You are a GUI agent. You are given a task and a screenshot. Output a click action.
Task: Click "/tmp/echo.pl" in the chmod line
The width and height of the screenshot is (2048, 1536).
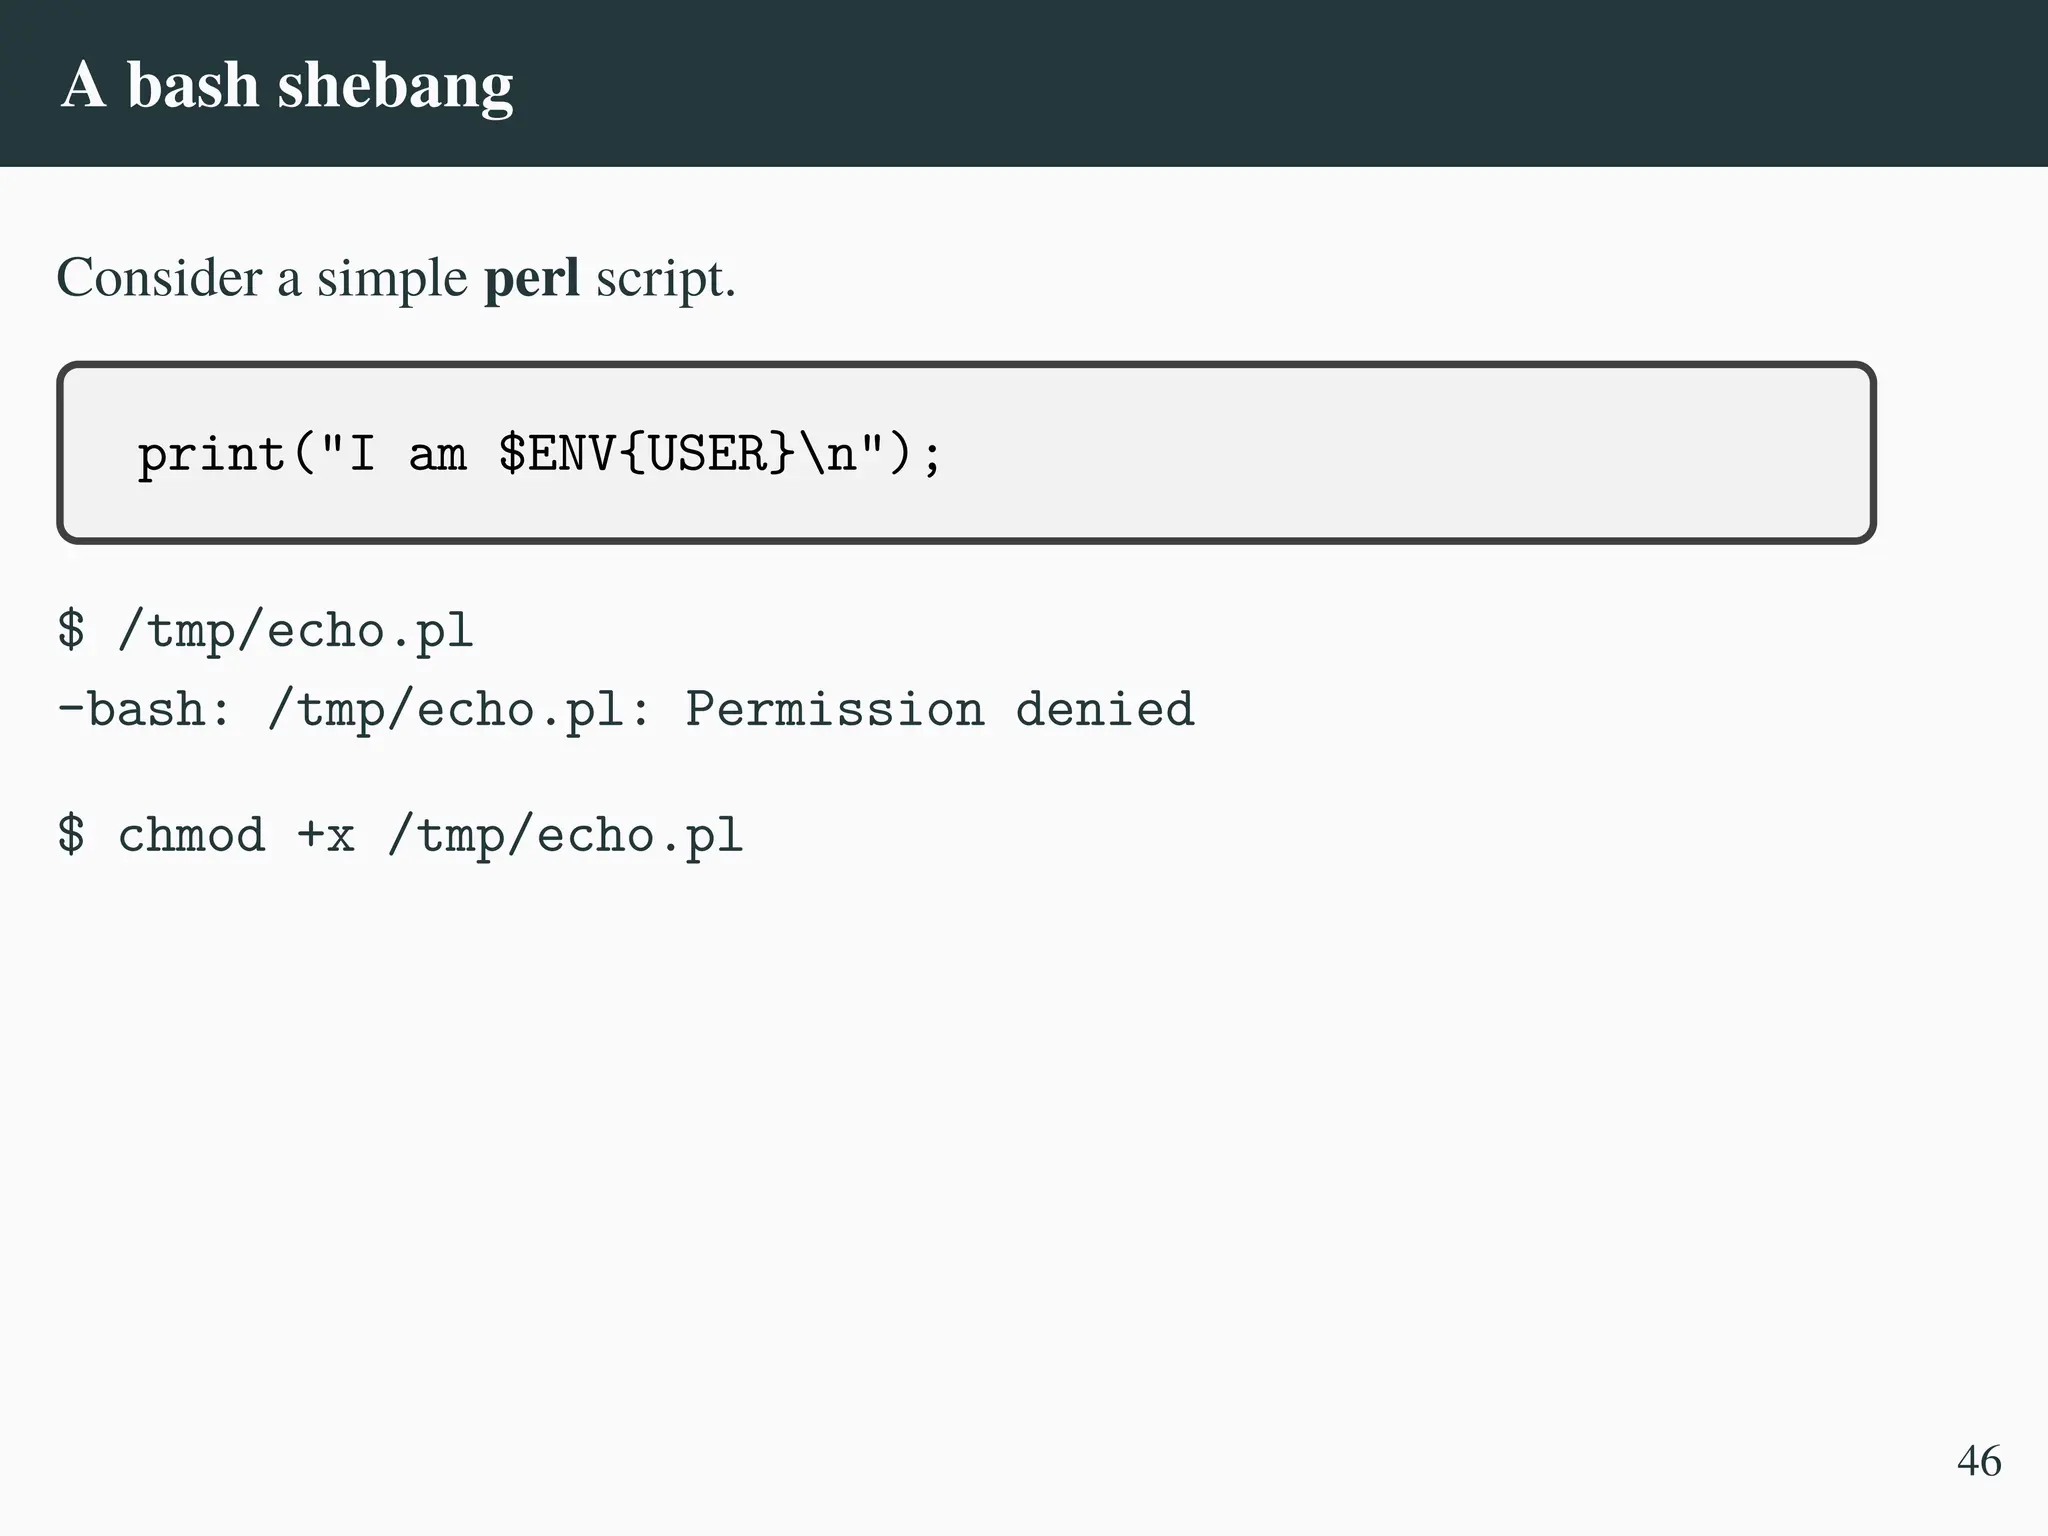[x=565, y=835]
